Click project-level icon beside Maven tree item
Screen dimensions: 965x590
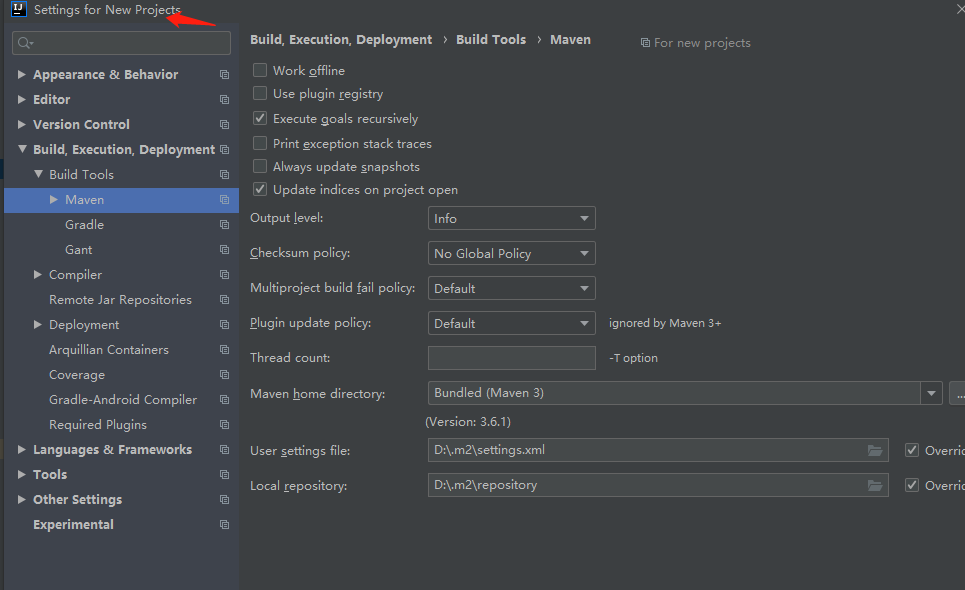(x=224, y=200)
